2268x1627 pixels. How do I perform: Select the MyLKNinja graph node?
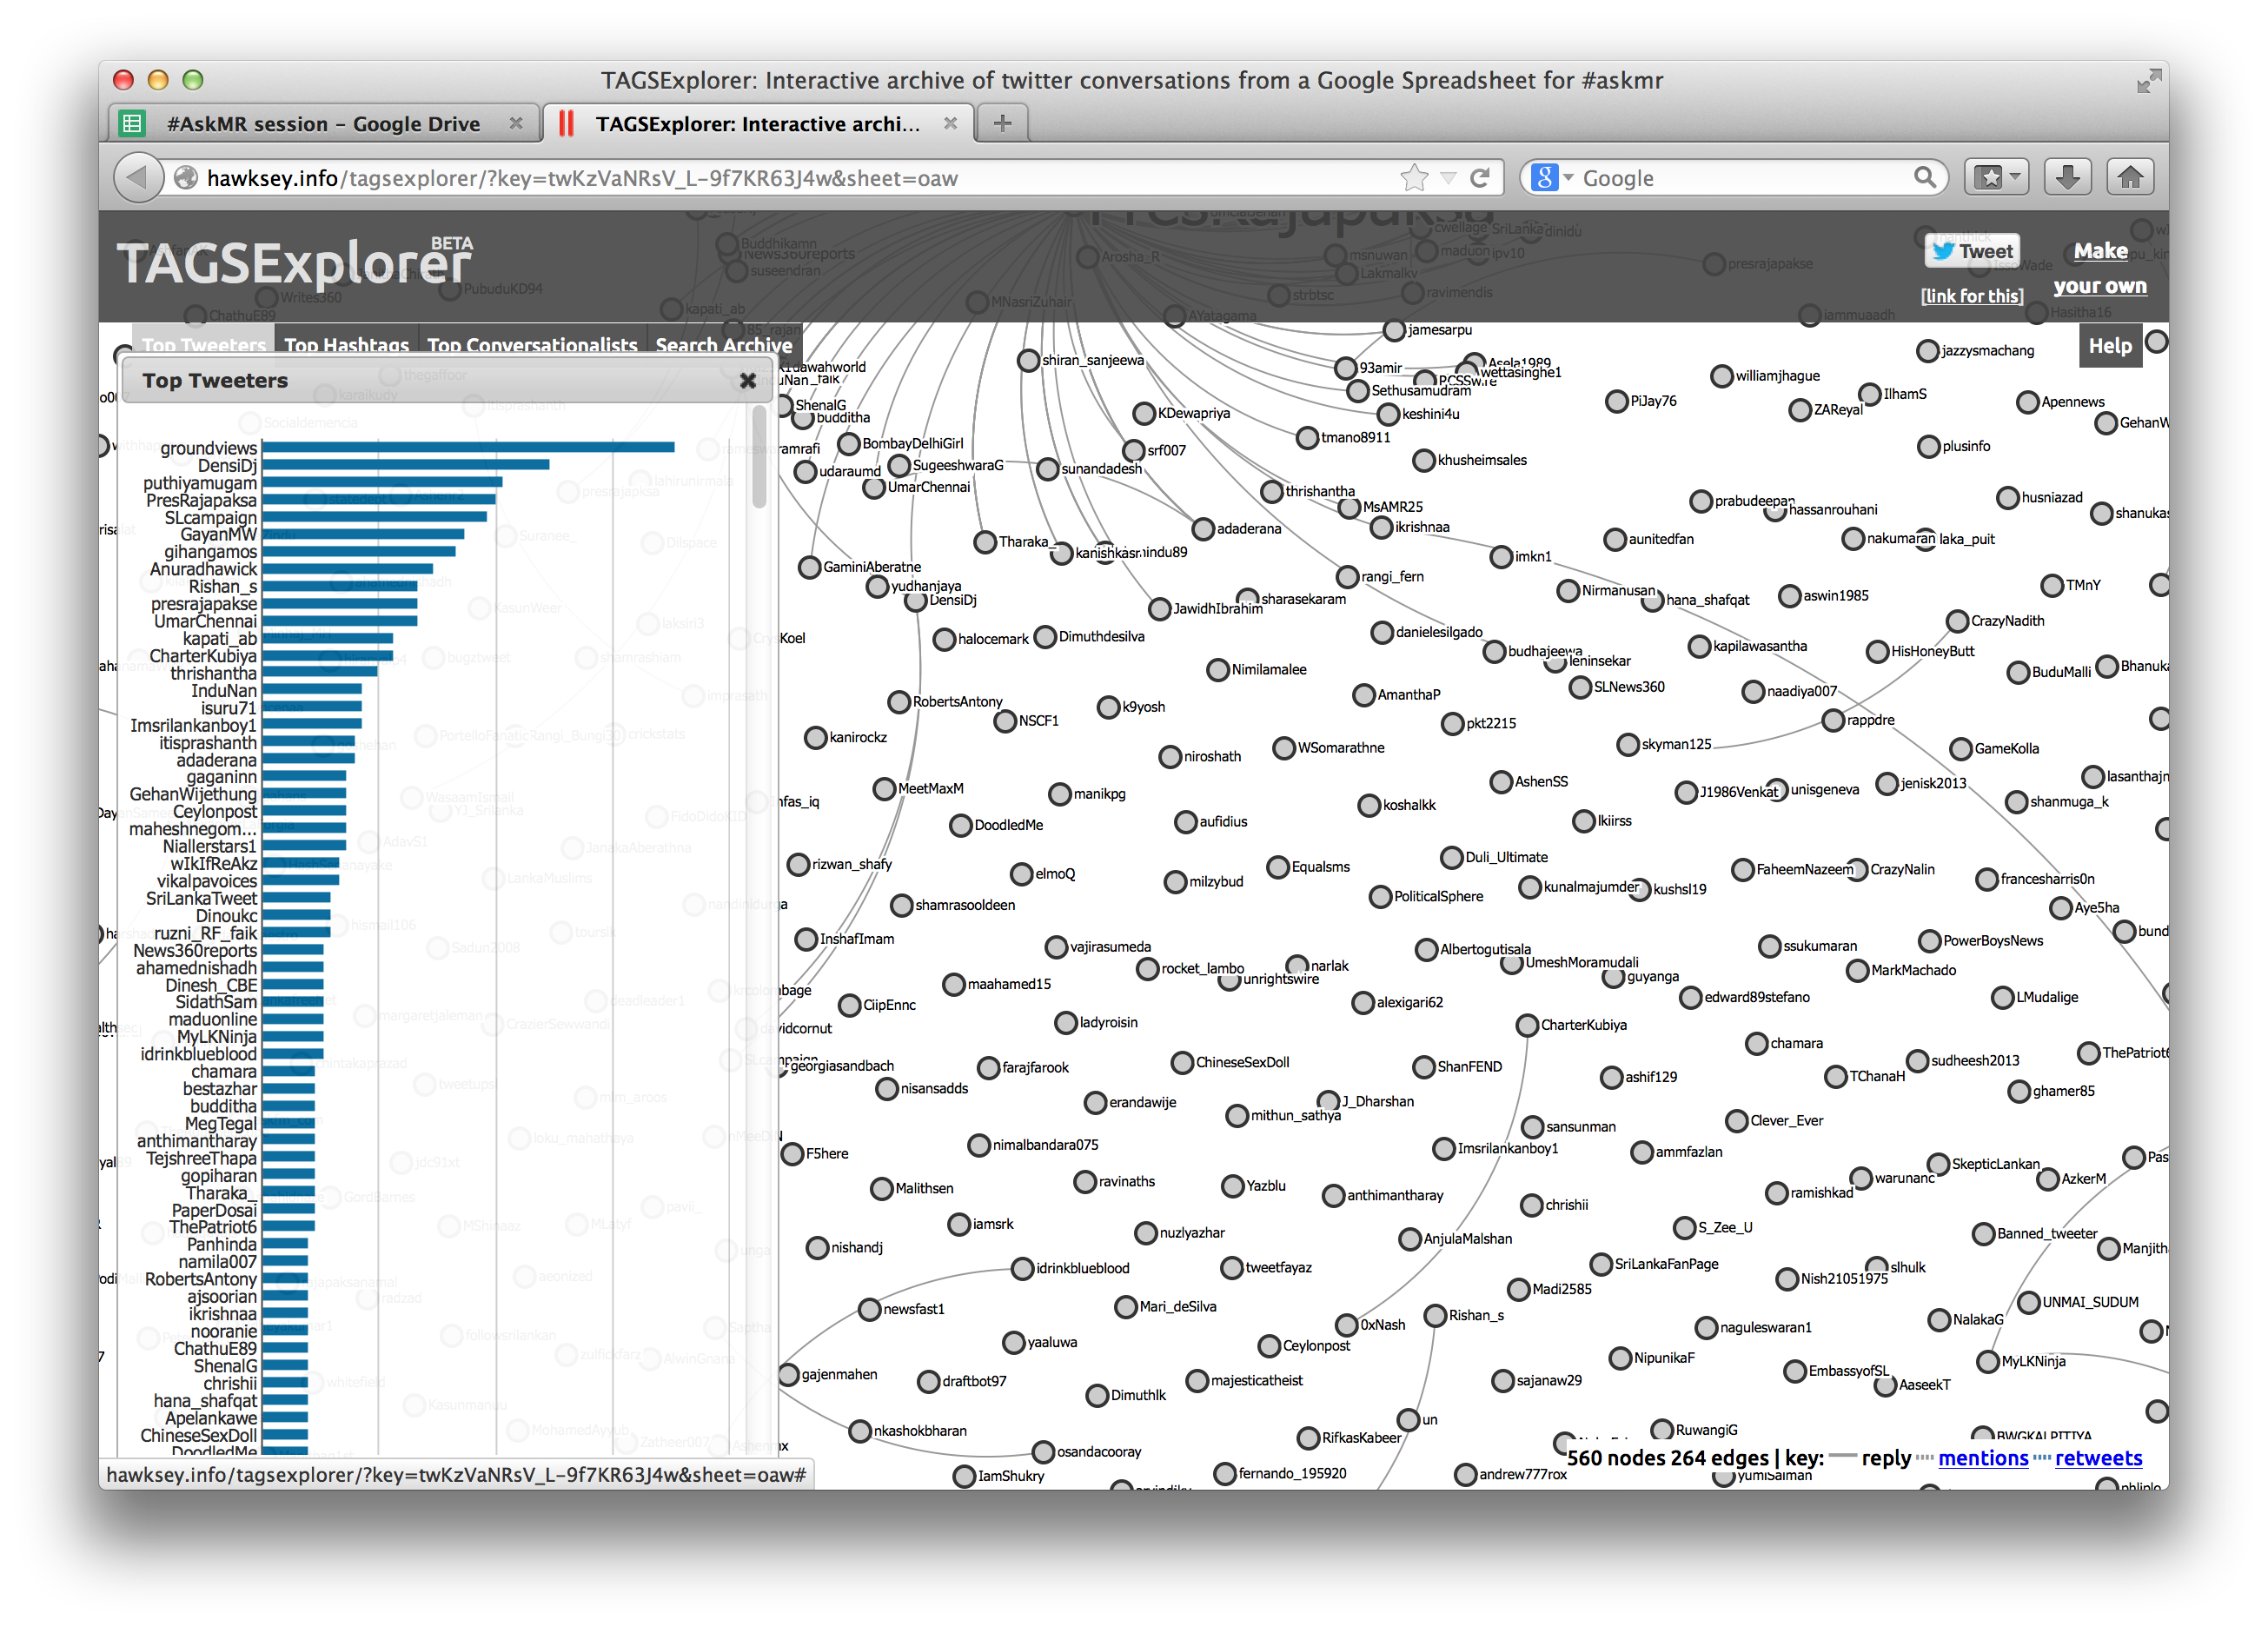click(x=1988, y=1362)
